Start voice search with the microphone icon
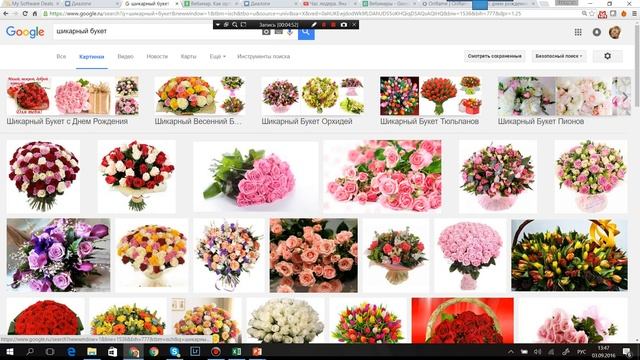 tap(289, 32)
